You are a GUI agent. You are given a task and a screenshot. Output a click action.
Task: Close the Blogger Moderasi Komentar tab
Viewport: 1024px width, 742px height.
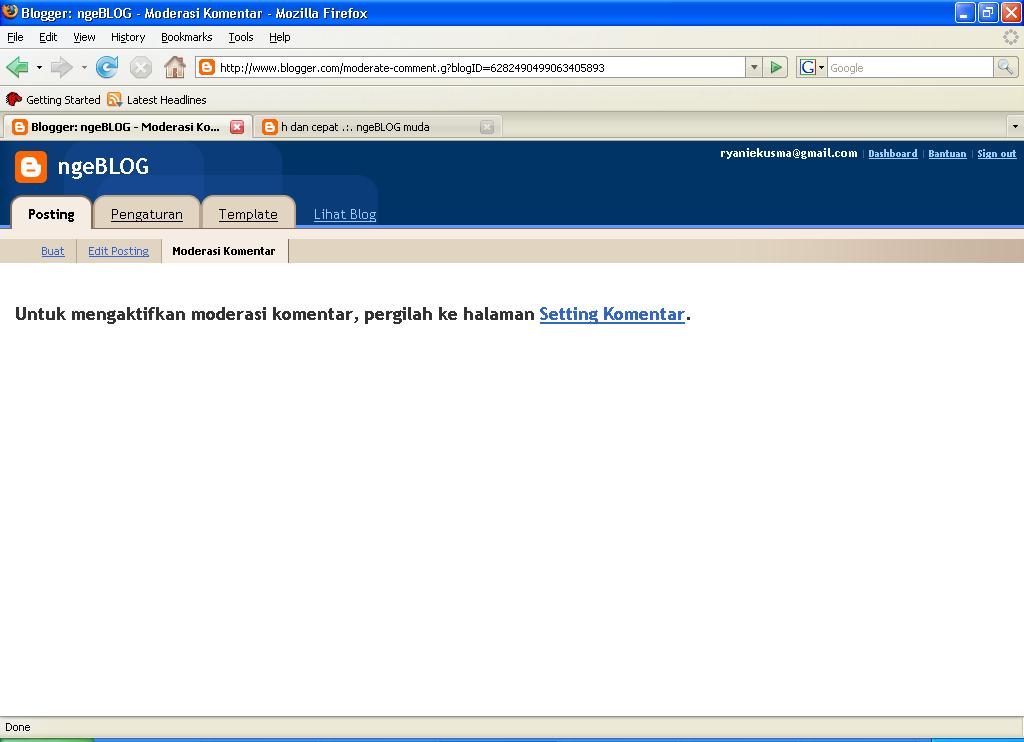(237, 127)
